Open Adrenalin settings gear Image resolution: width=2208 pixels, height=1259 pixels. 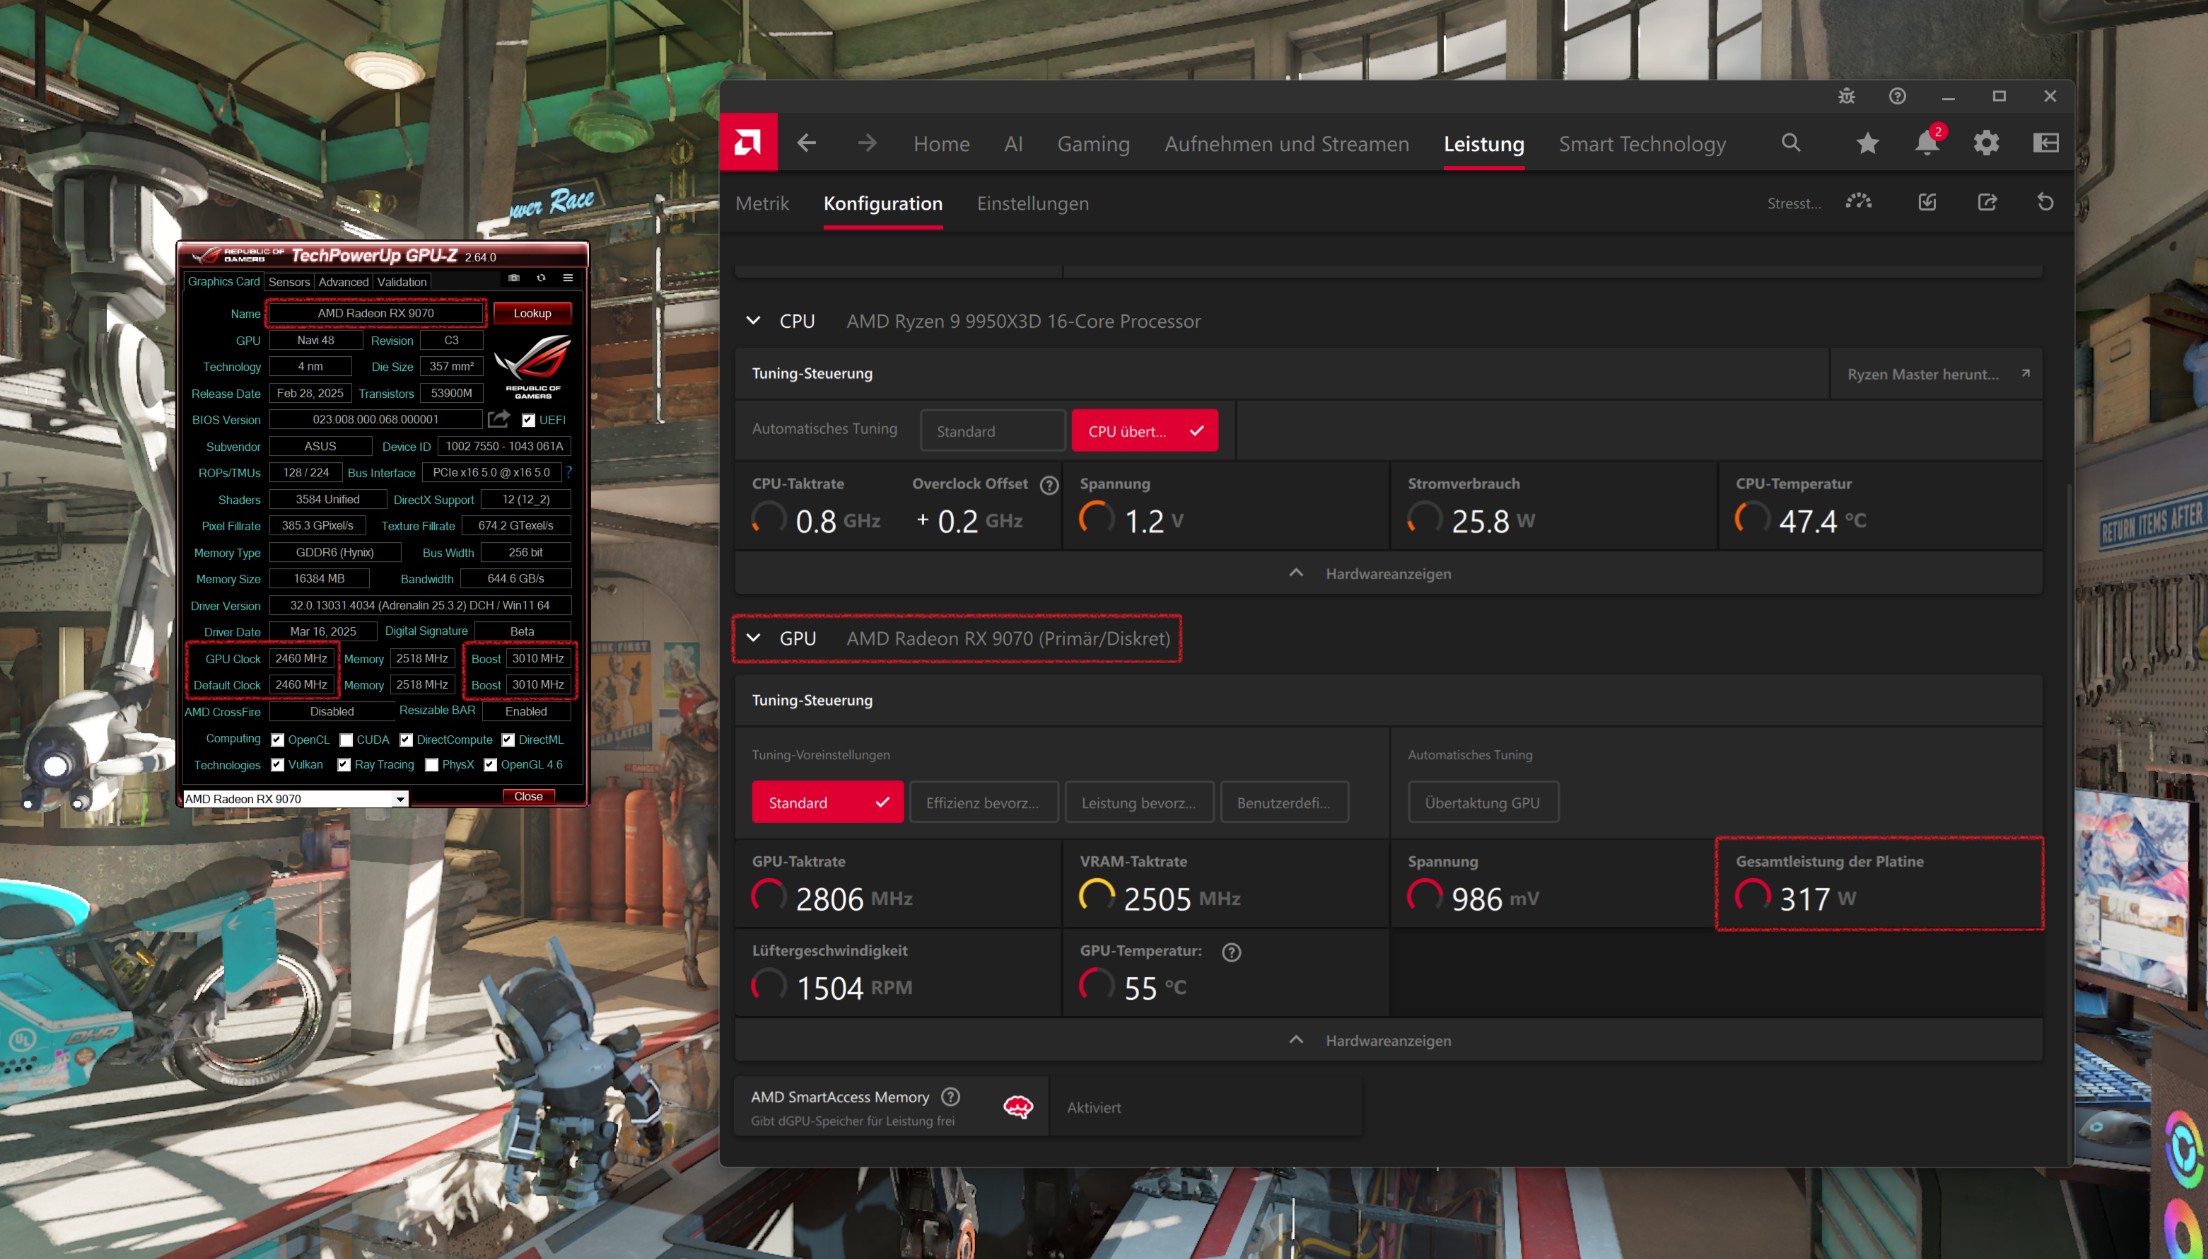pos(1986,144)
